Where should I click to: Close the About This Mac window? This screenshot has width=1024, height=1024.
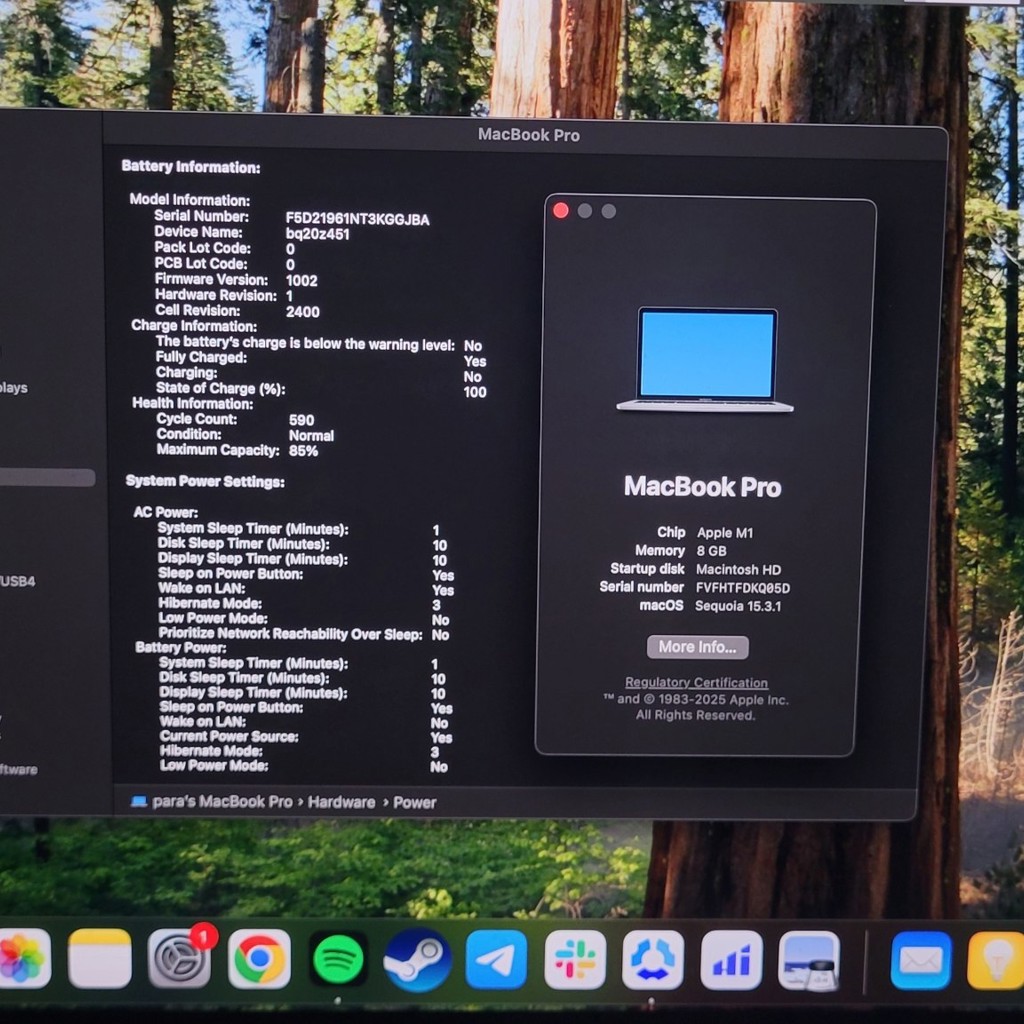560,210
